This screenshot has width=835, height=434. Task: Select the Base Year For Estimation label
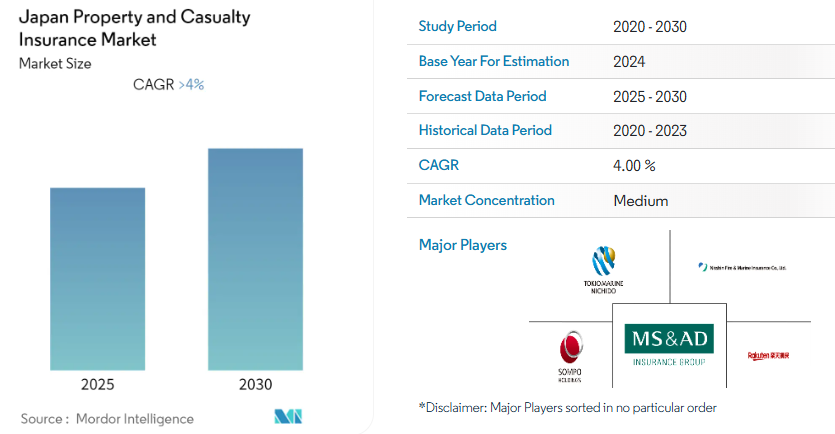(x=494, y=61)
